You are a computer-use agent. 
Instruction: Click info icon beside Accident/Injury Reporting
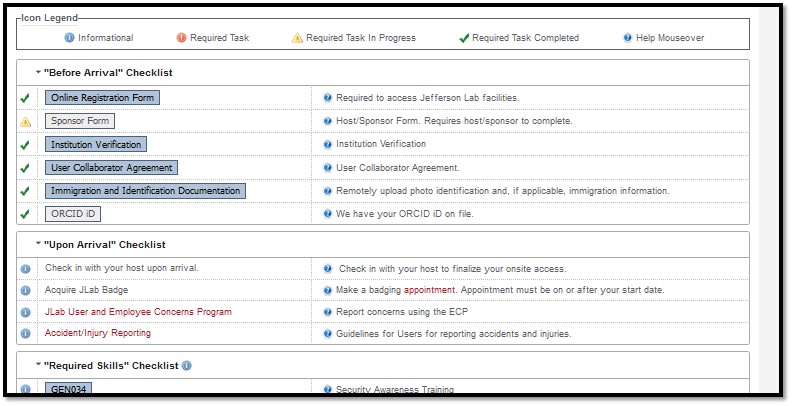26,334
